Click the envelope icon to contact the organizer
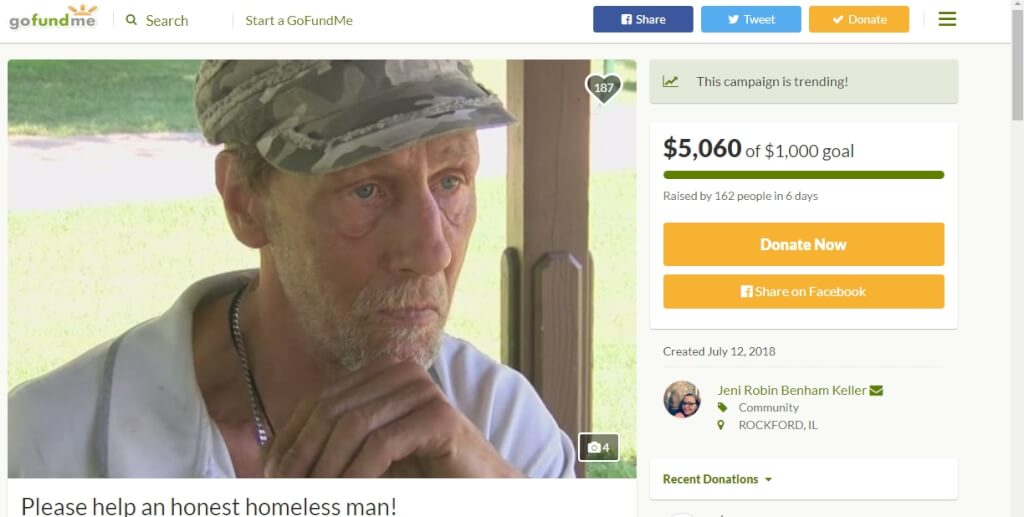1024x517 pixels. pos(876,390)
